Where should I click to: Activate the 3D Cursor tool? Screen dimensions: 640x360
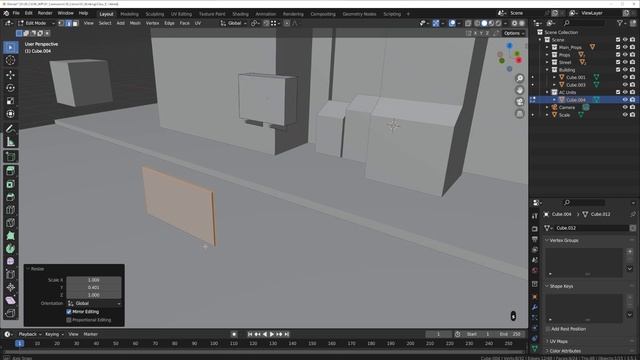11,60
